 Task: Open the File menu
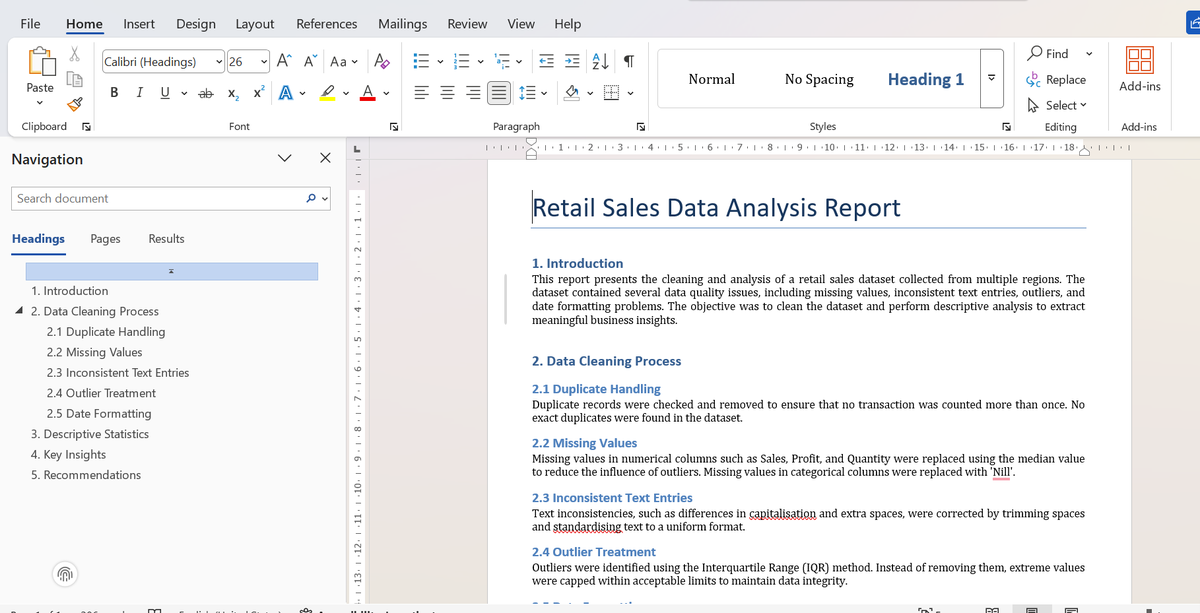(x=31, y=23)
